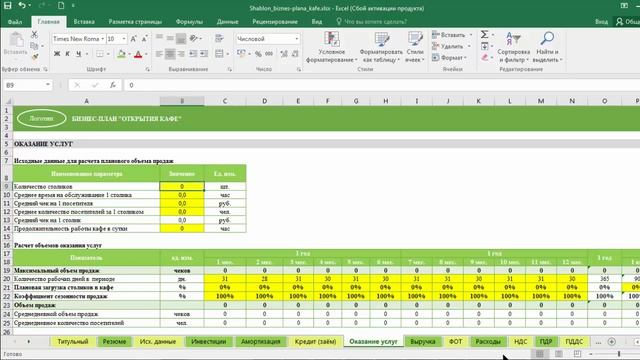Viewport: 640px width, 360px height.
Task: Select the column C header
Action: point(224,101)
